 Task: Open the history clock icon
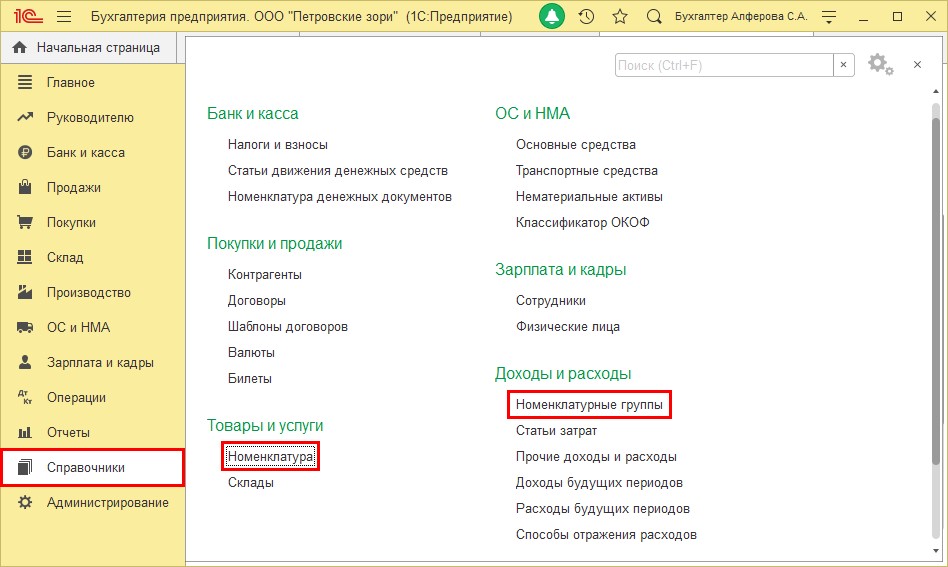(x=586, y=17)
